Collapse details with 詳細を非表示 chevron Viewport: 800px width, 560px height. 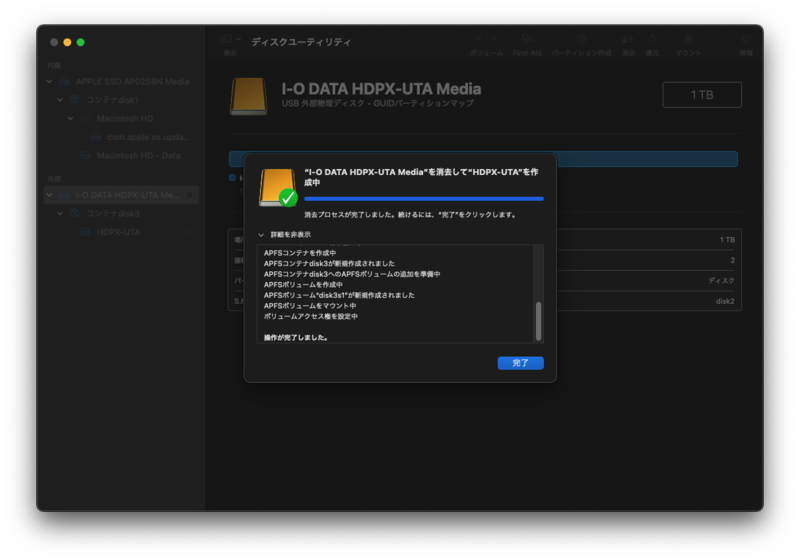click(261, 235)
